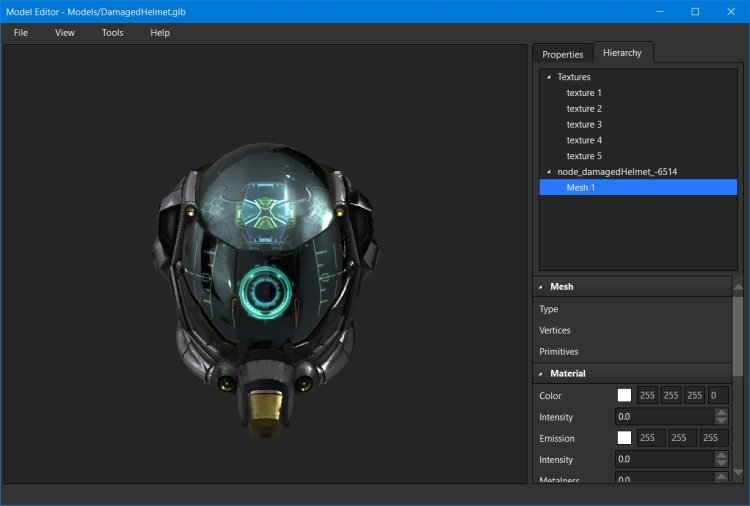Screen dimensions: 750x506
Task: Select texture 3 in the hierarchy
Action: coord(584,125)
